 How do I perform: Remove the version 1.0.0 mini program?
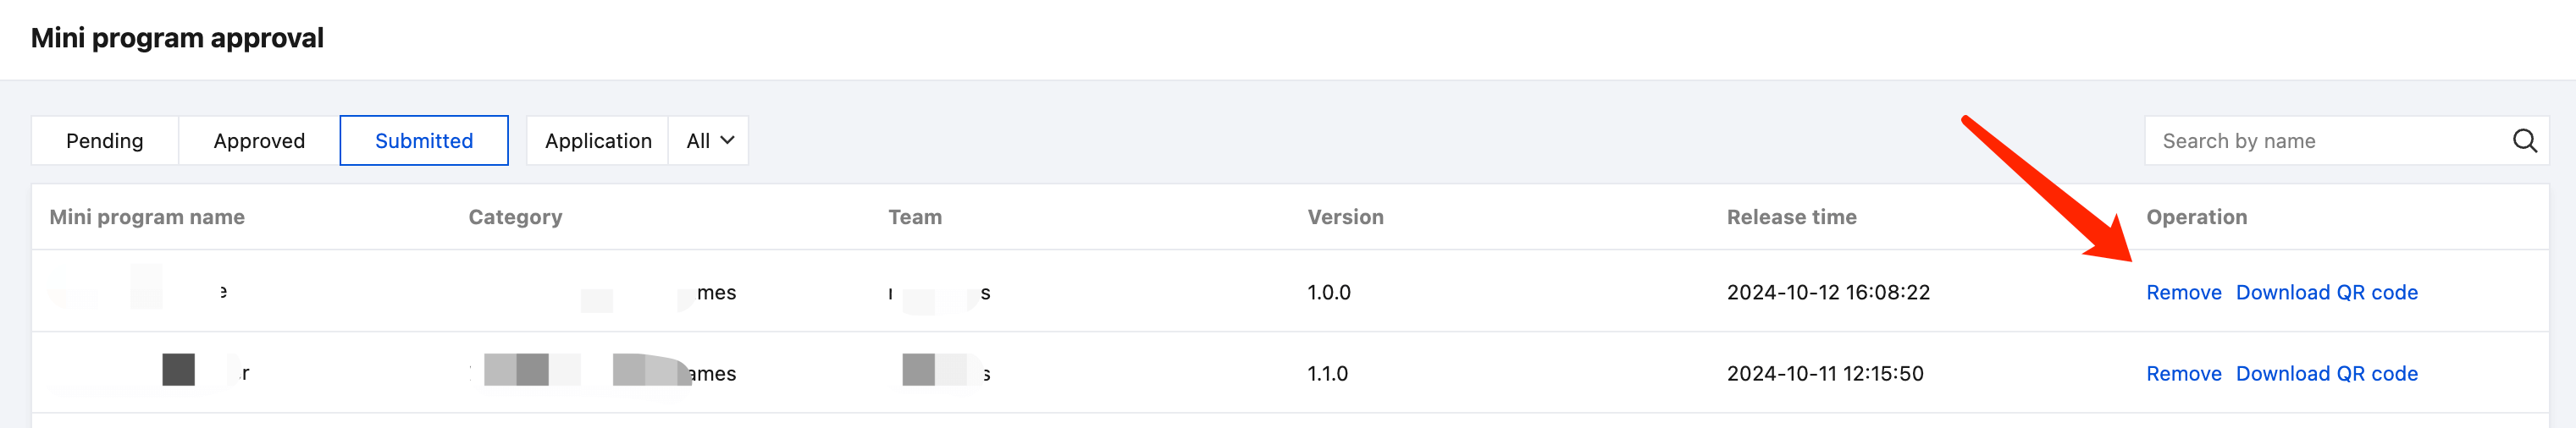point(2183,292)
